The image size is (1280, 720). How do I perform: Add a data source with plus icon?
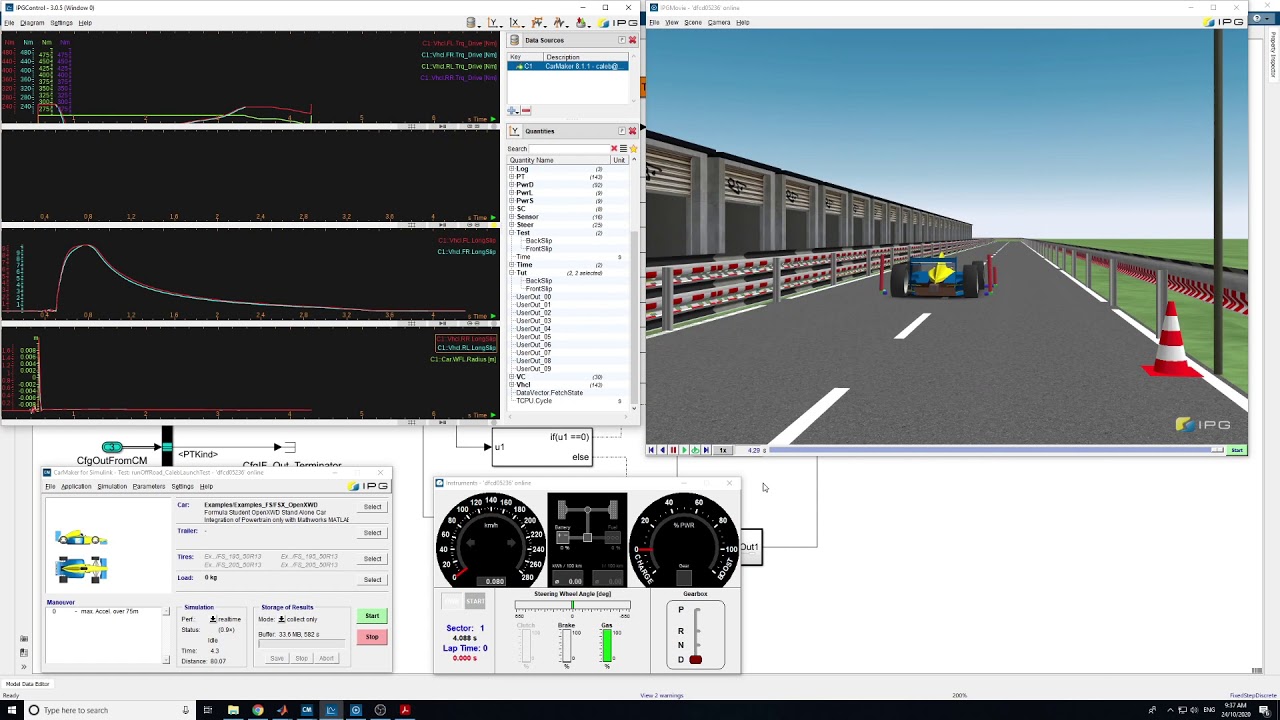pyautogui.click(x=513, y=111)
